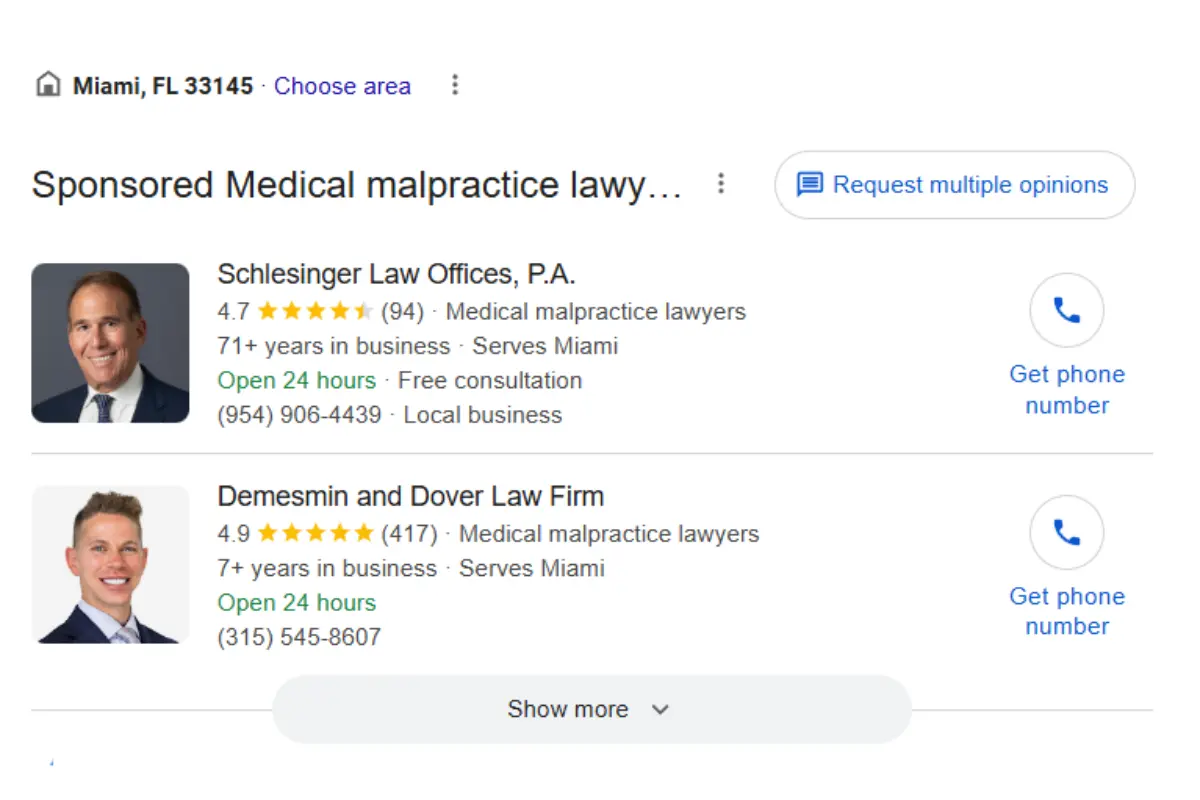Click the 4.7 star rating with 94 reviews
The width and height of the screenshot is (1200, 800).
coord(320,312)
